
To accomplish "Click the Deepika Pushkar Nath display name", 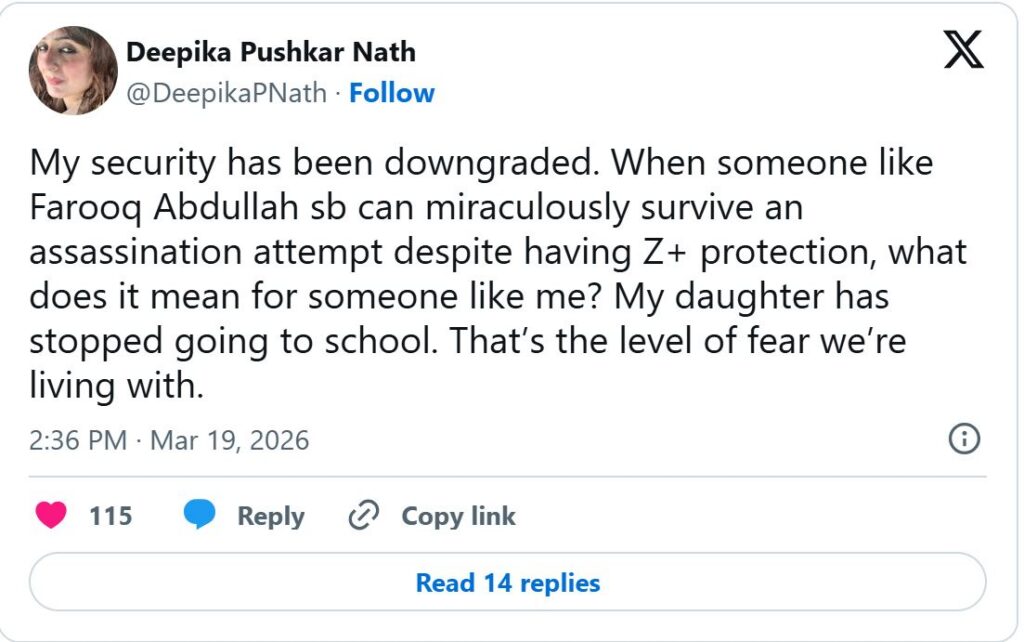I will [x=271, y=52].
